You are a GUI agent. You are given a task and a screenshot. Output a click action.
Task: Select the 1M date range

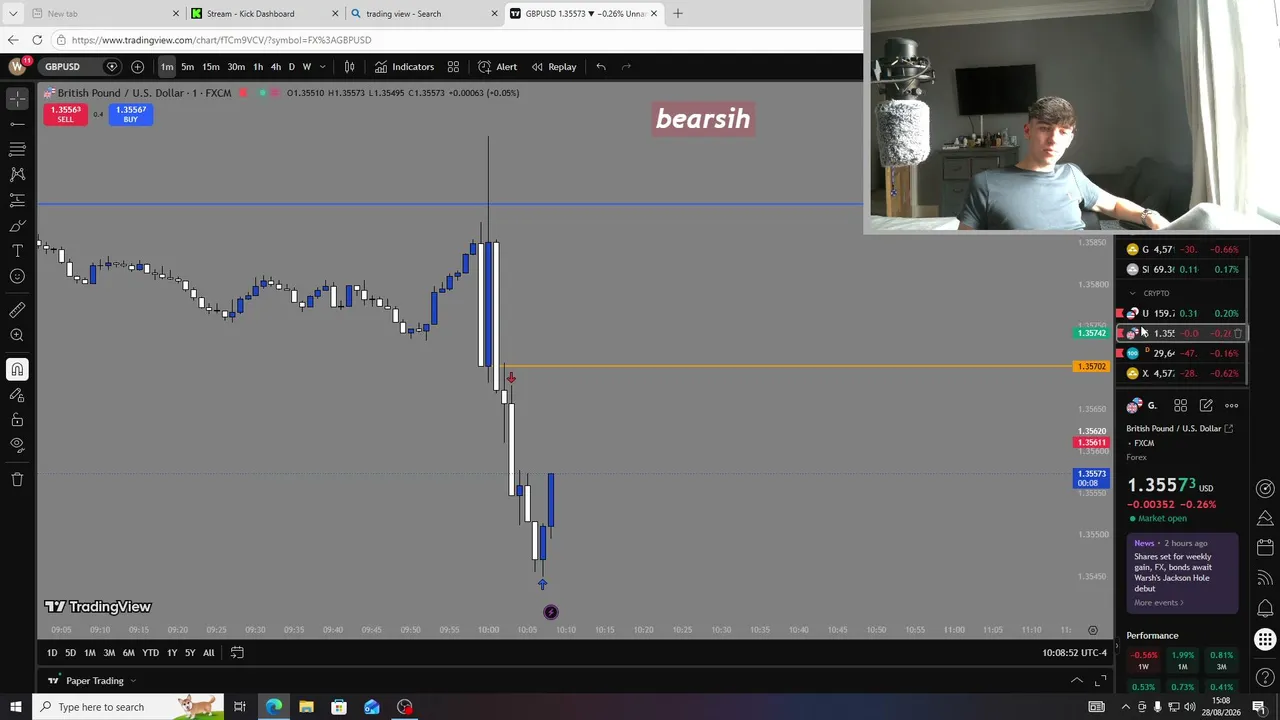point(89,653)
